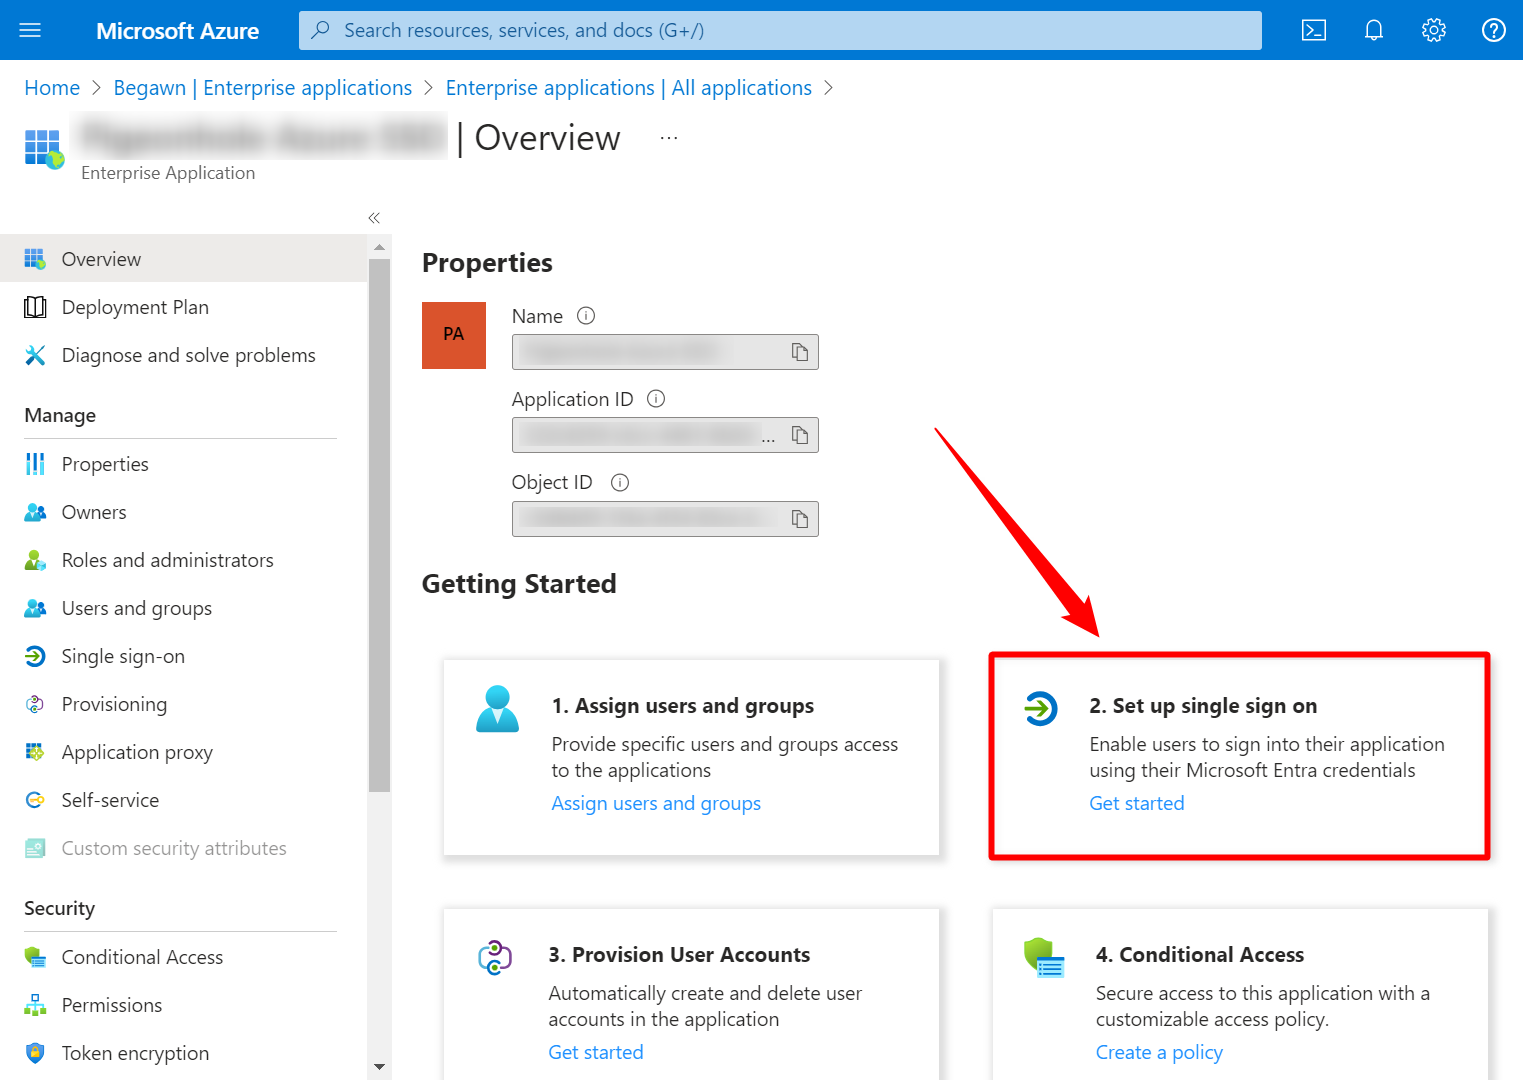This screenshot has width=1523, height=1080.
Task: Click the '4. Conditional Access' card title
Action: 1200,955
